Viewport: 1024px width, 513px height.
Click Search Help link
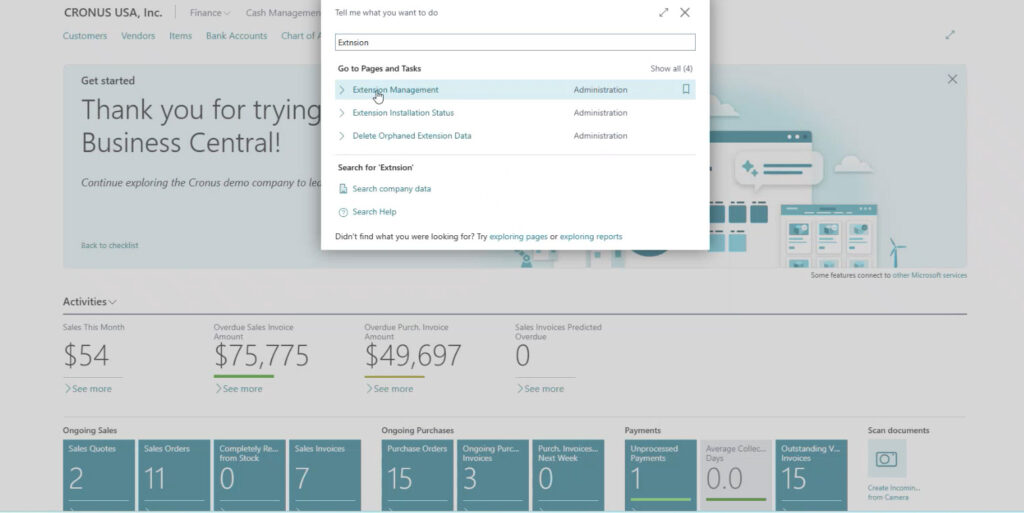tap(374, 212)
